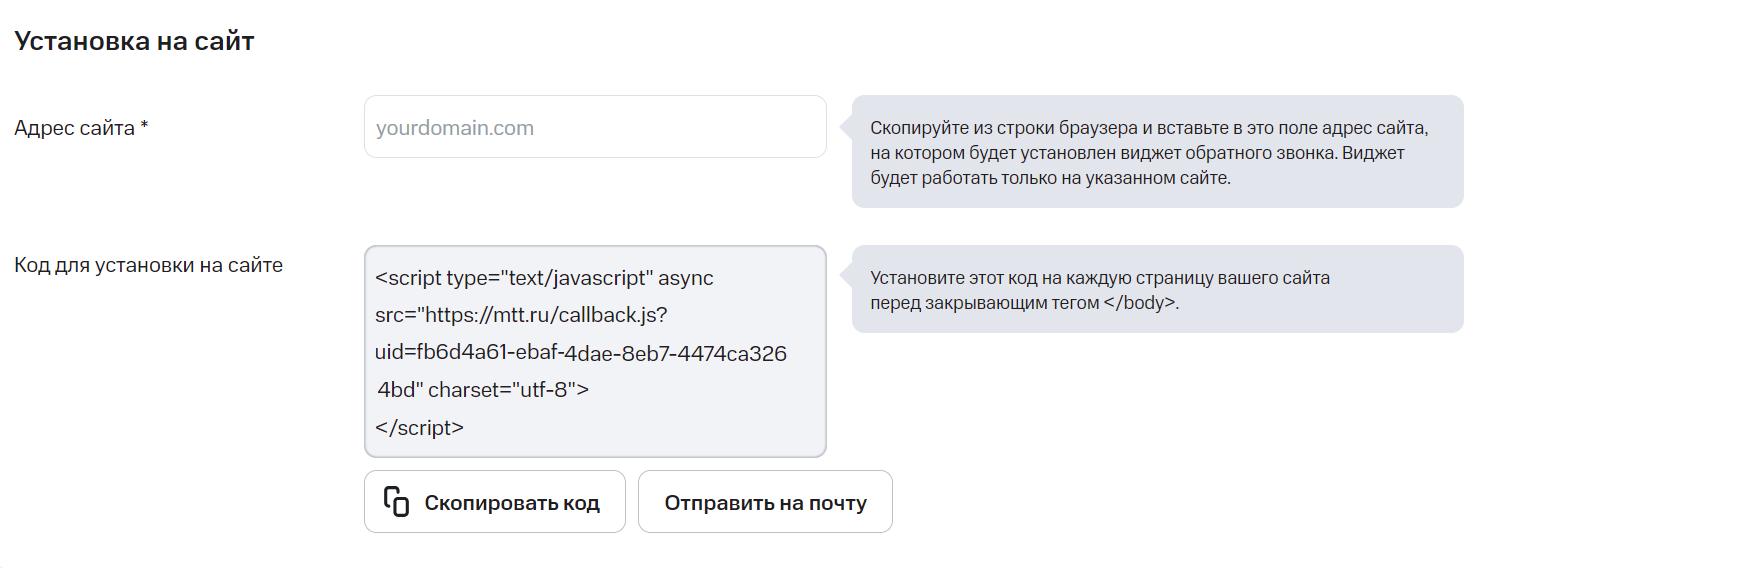Image resolution: width=1750 pixels, height=574 pixels.
Task: Click the required asterisk after Адрес сайта
Action: (x=144, y=126)
